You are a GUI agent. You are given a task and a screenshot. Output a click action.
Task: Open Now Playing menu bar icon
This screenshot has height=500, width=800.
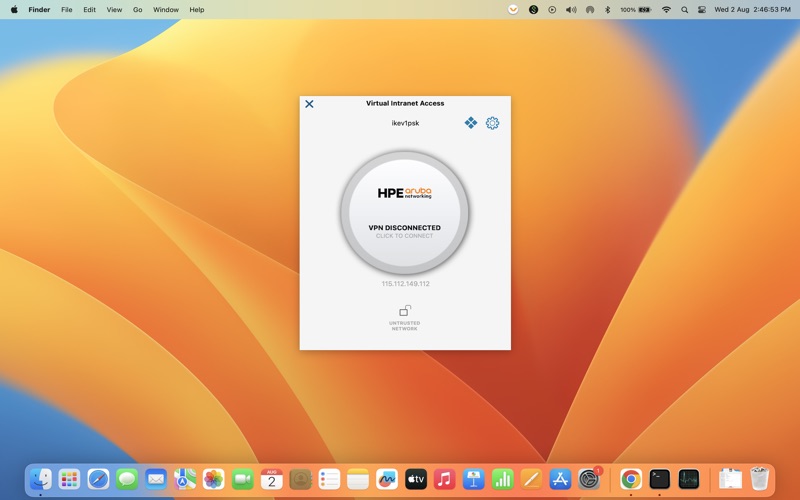552,9
